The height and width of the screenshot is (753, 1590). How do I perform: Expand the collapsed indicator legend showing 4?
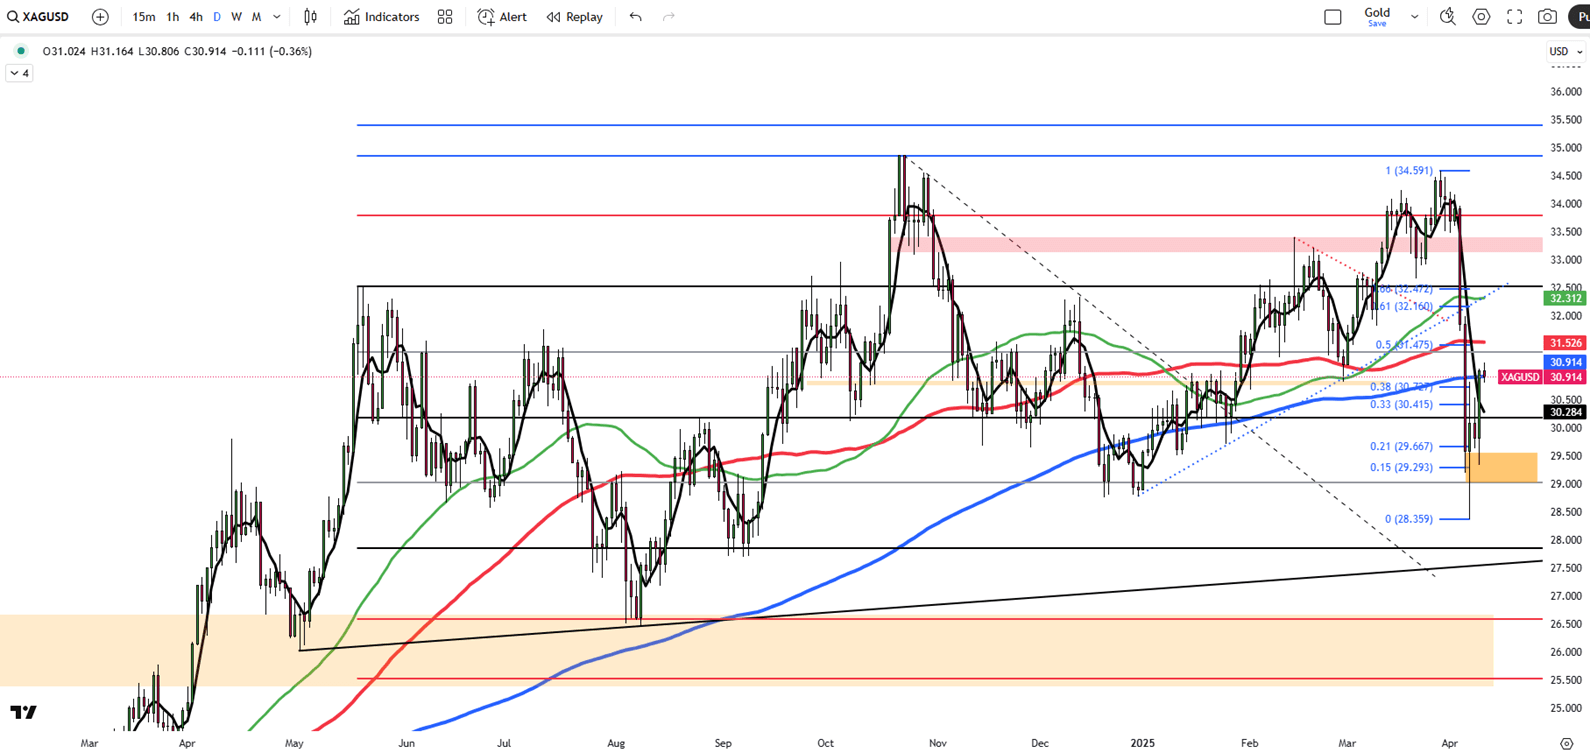19,73
